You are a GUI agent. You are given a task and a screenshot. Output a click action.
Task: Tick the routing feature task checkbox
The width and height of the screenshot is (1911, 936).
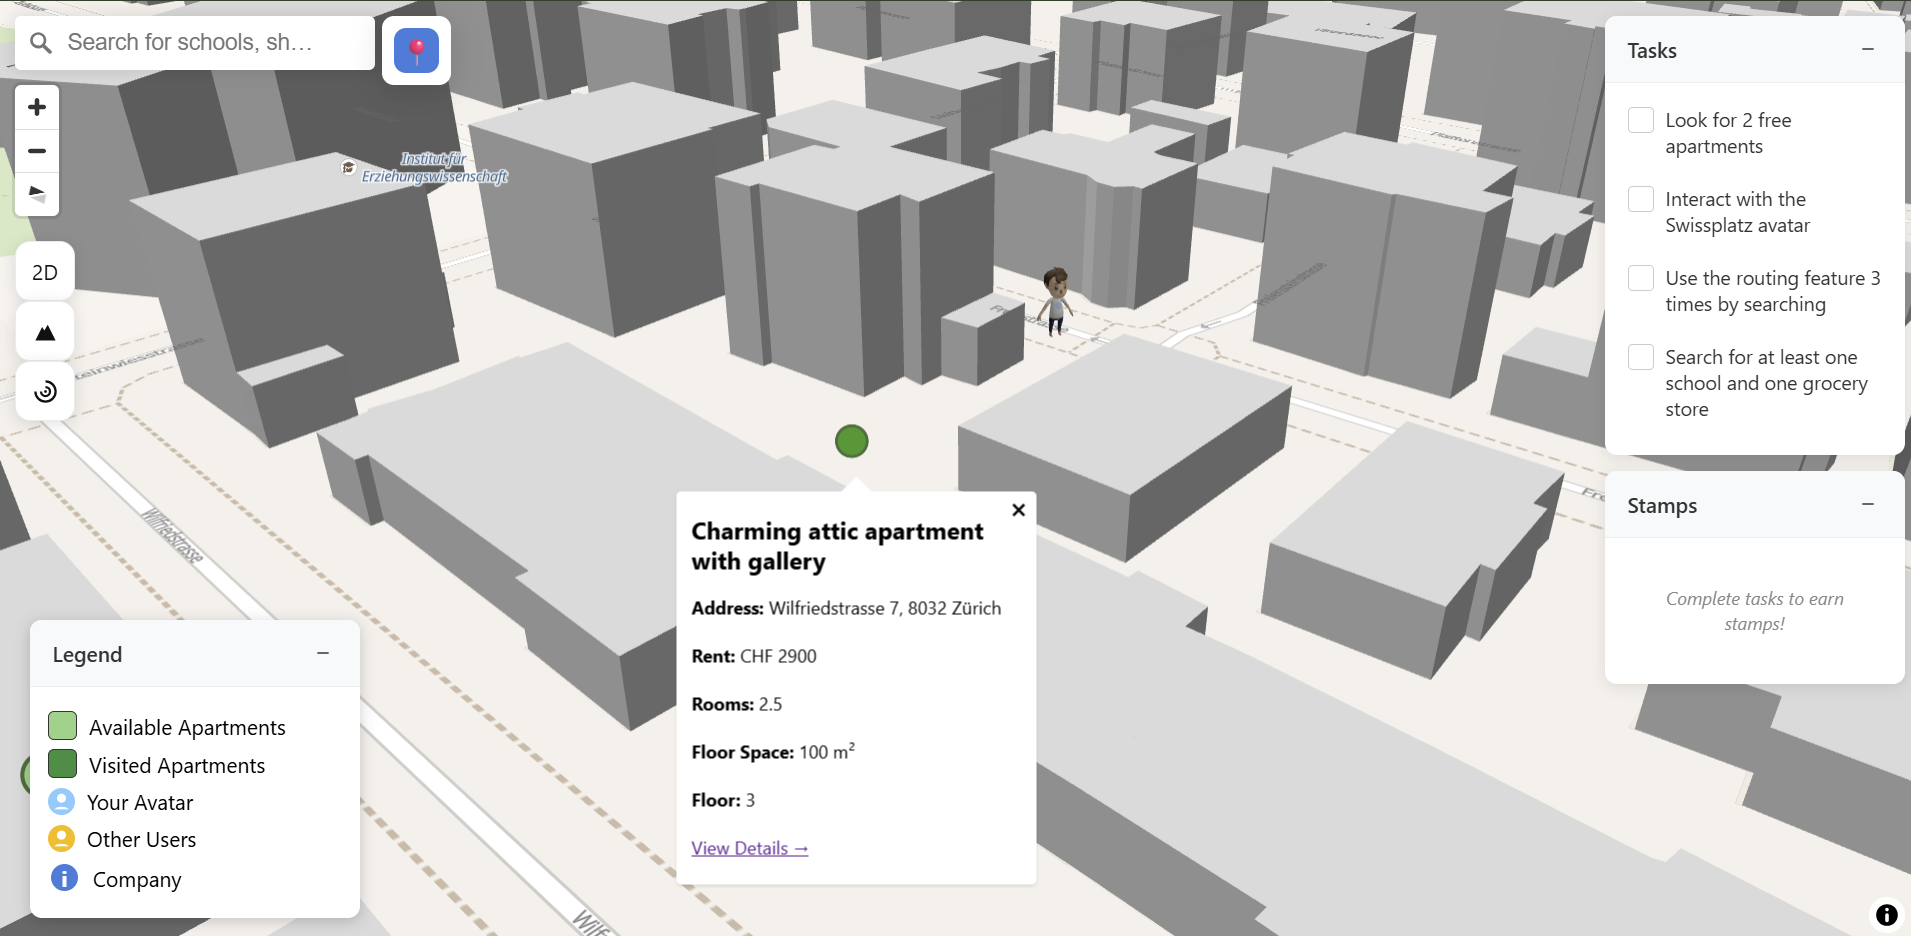[1641, 278]
